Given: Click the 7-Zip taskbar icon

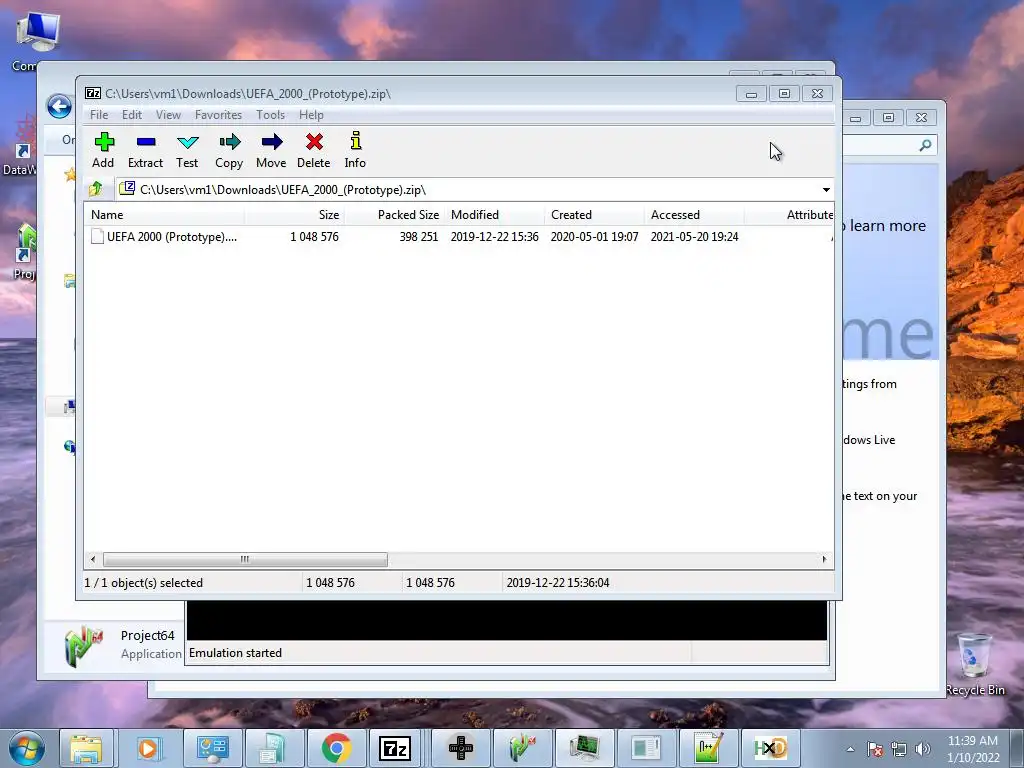Looking at the screenshot, I should [395, 748].
